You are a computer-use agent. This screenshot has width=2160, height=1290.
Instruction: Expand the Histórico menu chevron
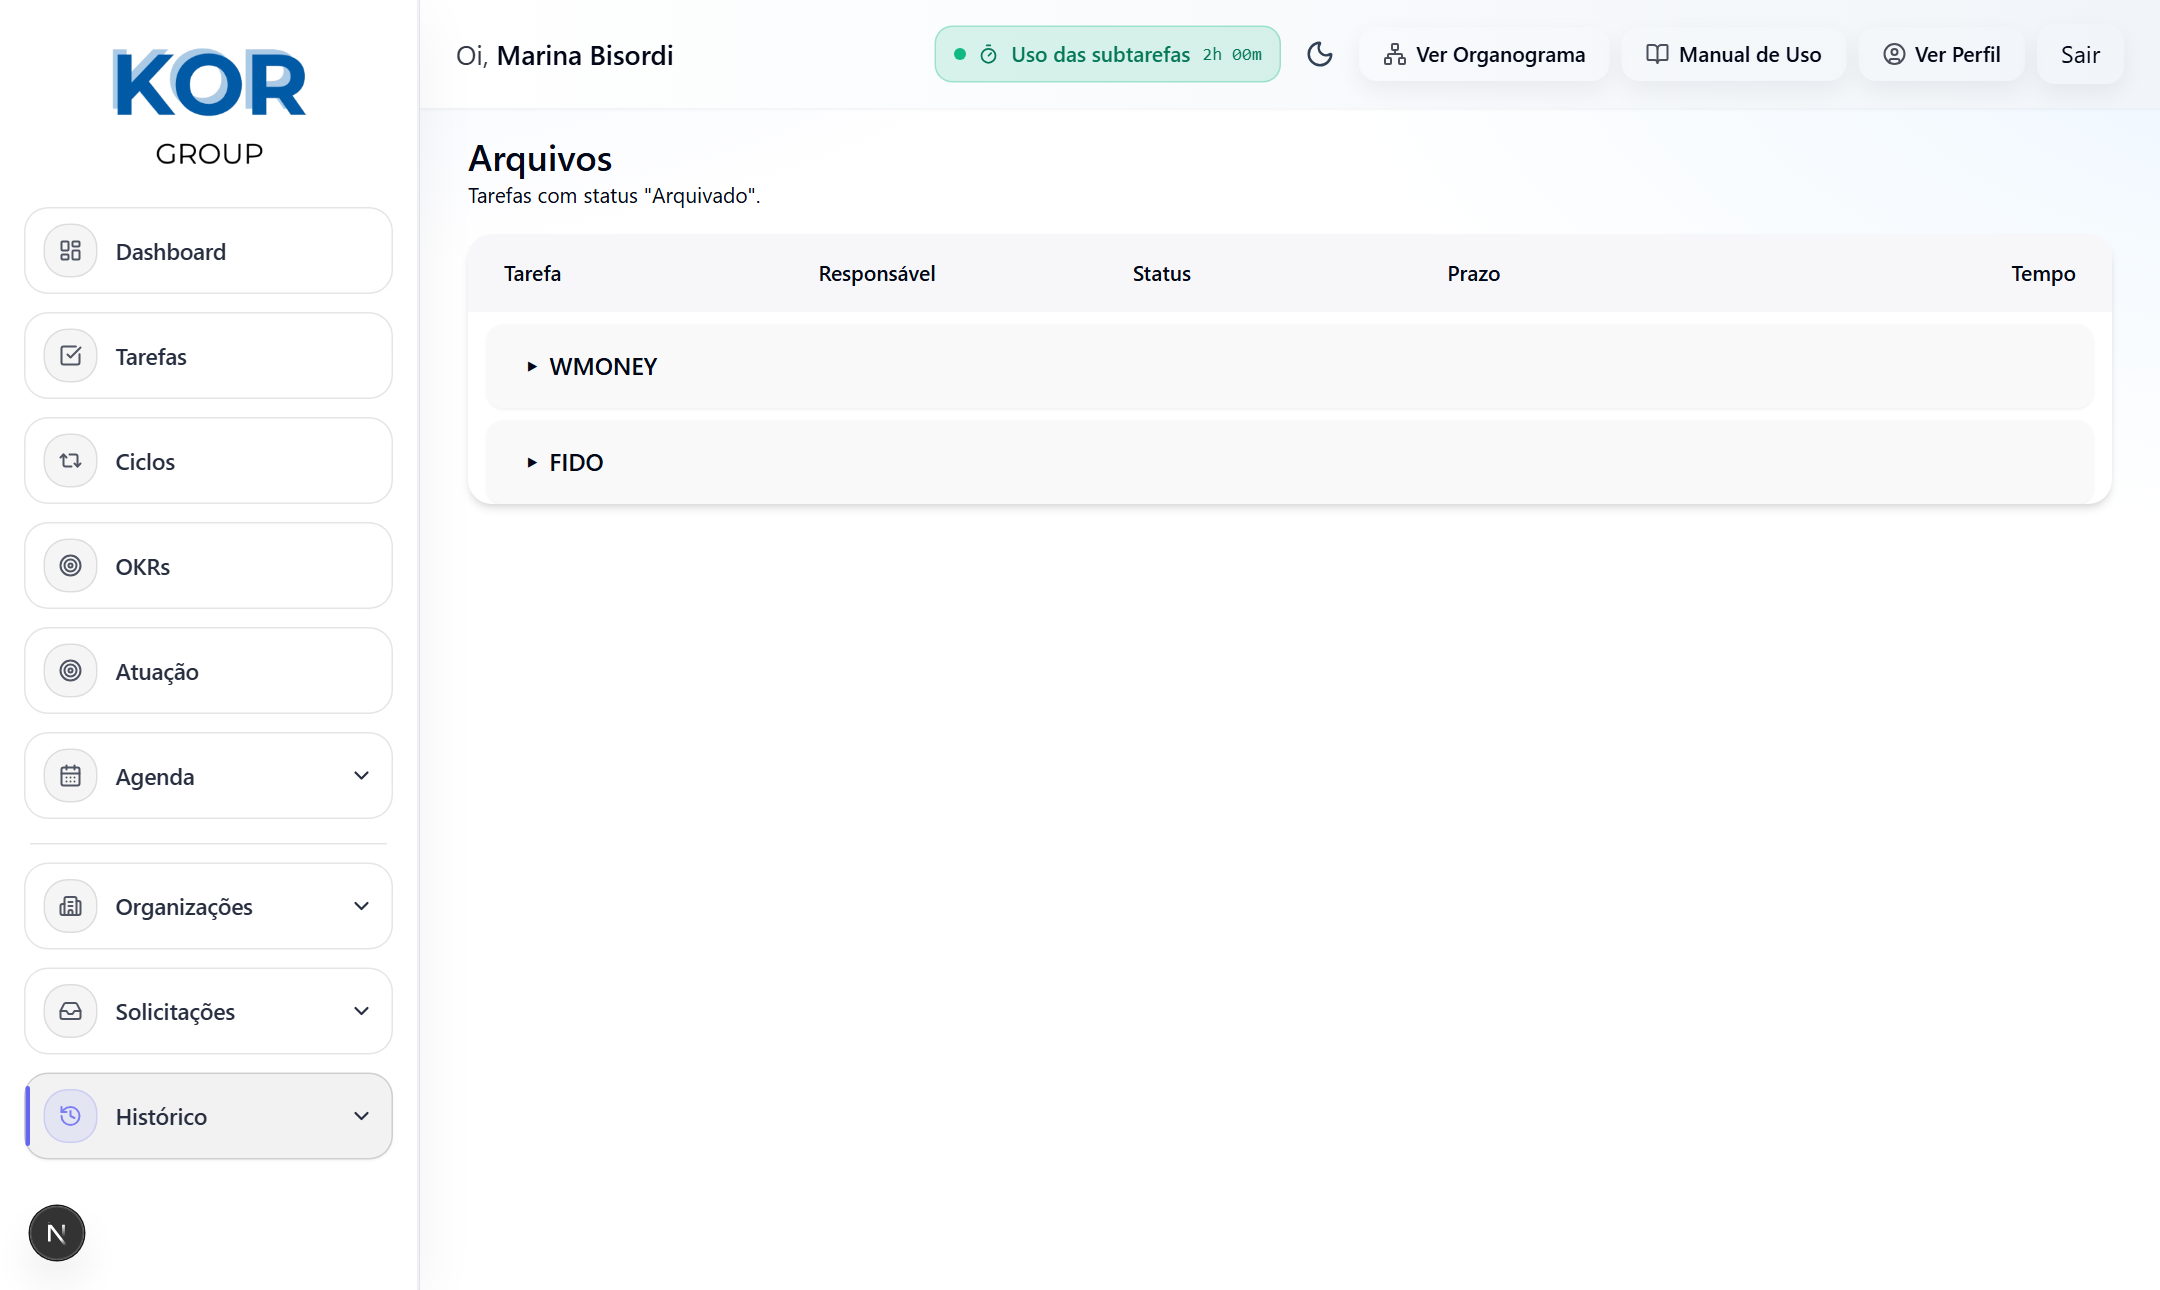pyautogui.click(x=361, y=1116)
